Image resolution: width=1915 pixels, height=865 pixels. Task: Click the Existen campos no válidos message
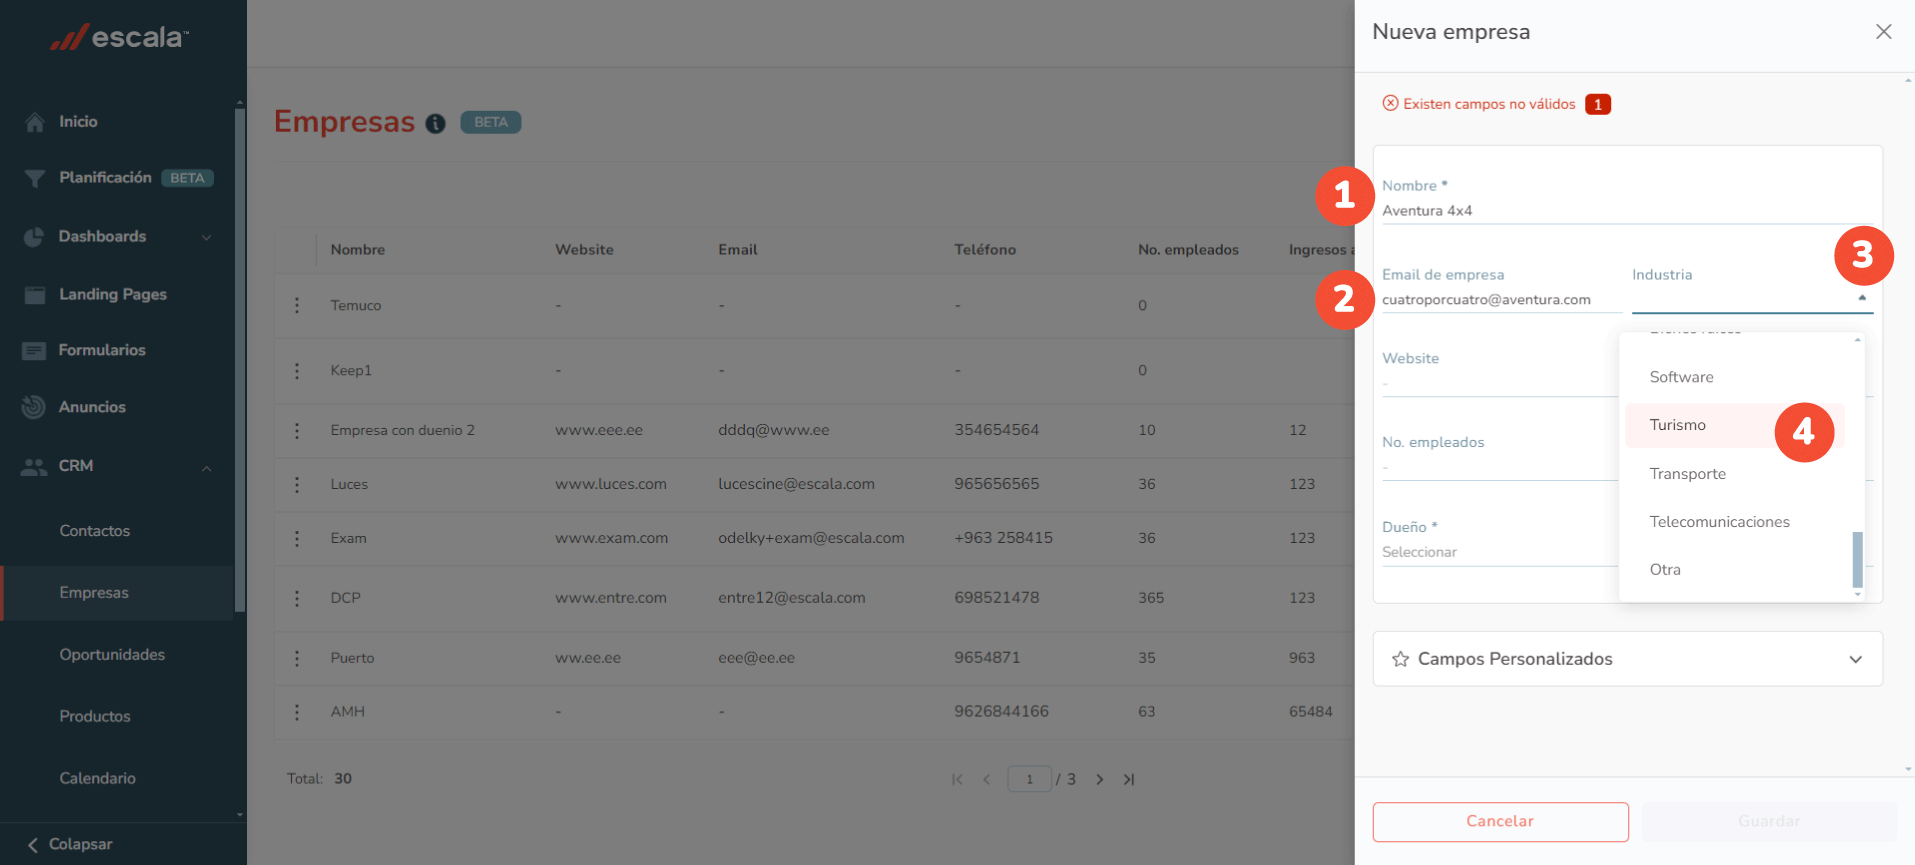[x=1489, y=104]
